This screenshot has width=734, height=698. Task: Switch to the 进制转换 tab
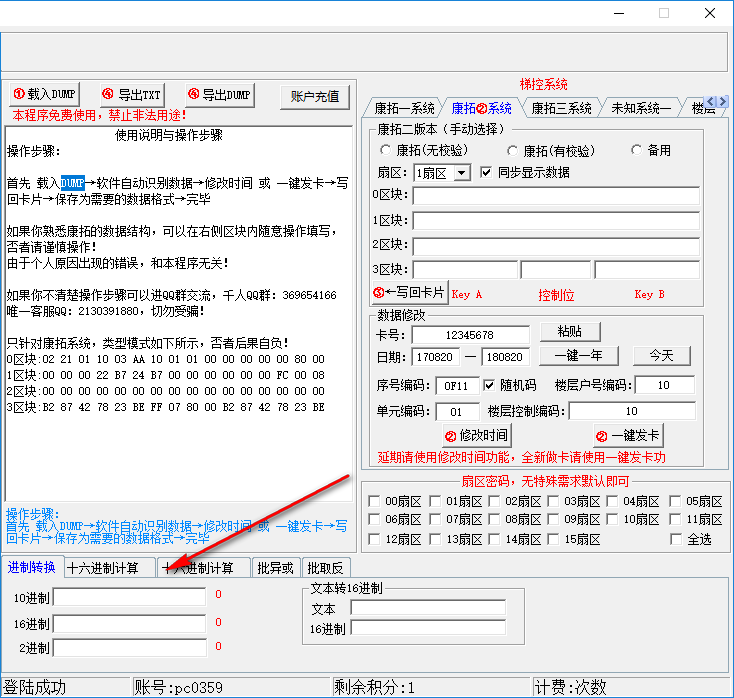(32, 567)
